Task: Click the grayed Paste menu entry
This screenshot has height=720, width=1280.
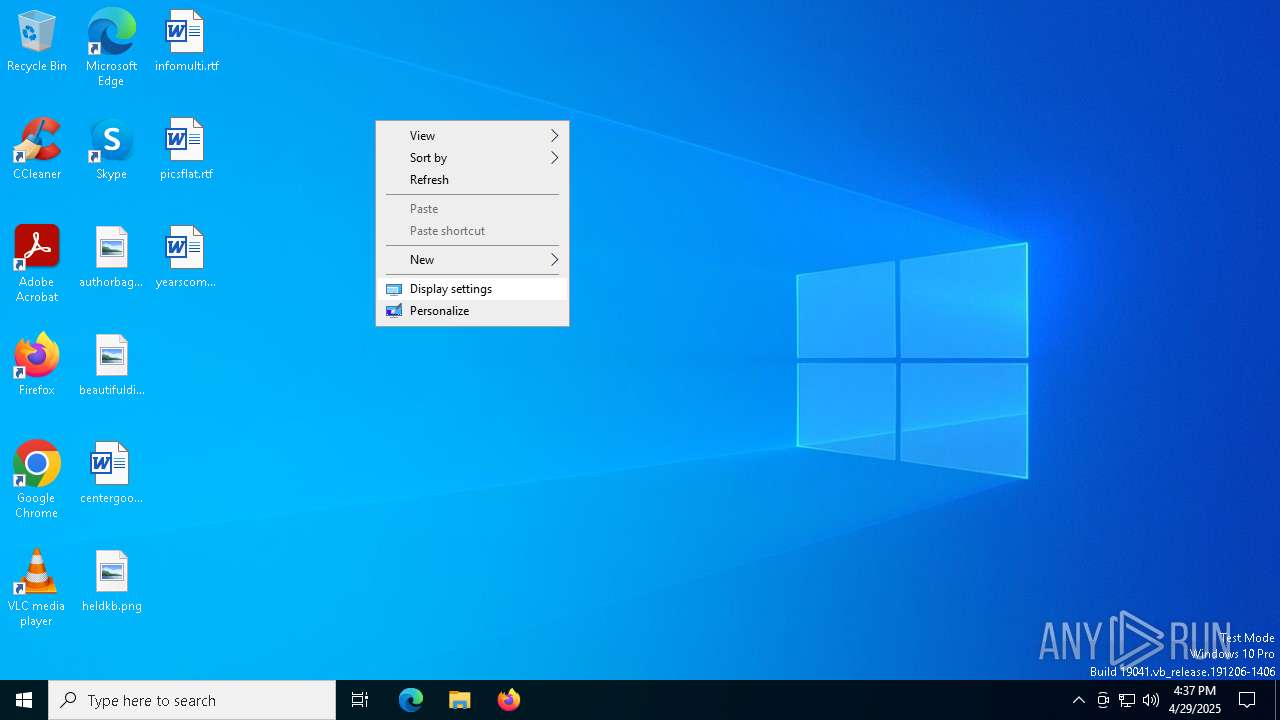Action: [472, 209]
